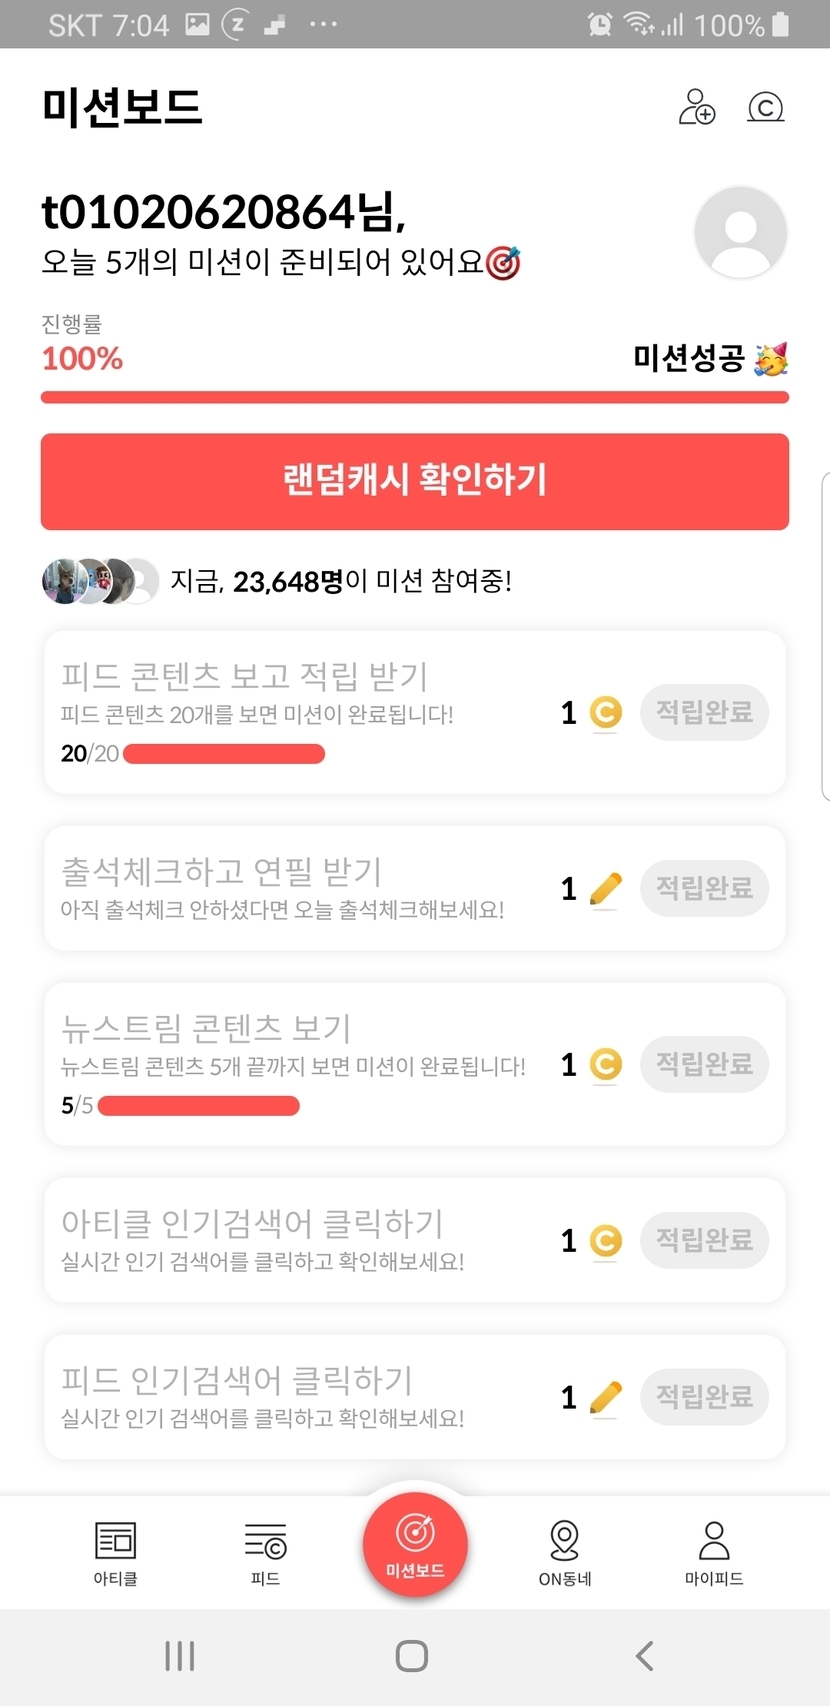Tap the participant avatars group
830x1706 pixels.
(x=100, y=581)
